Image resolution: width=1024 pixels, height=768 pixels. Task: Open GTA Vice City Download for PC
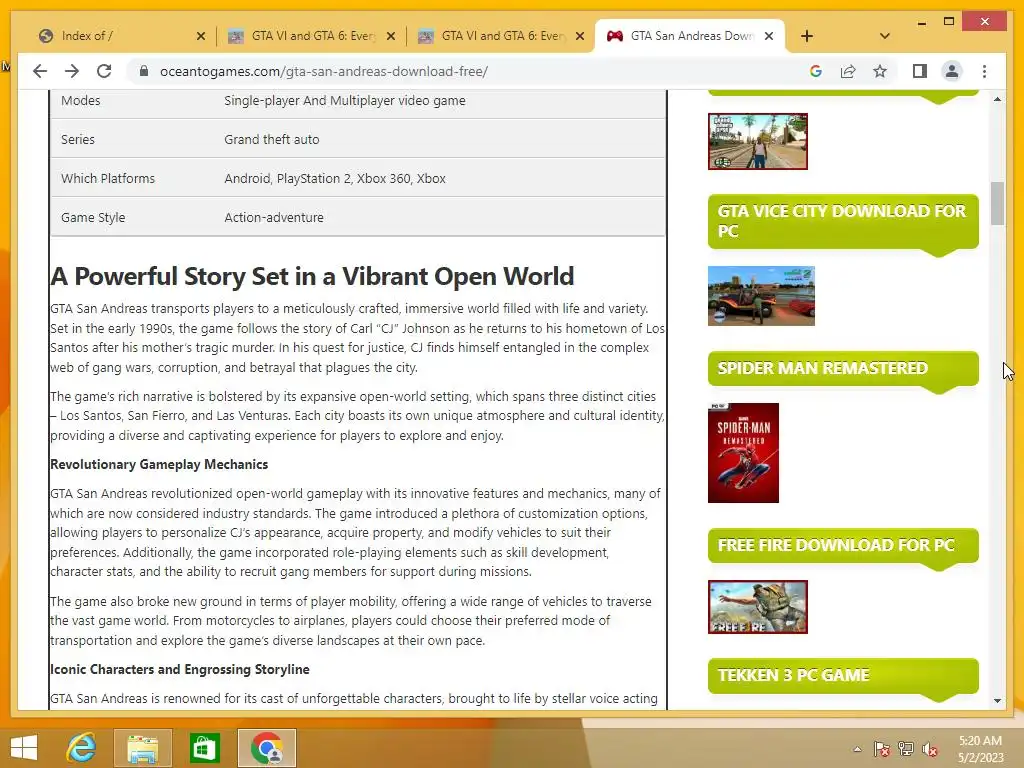coord(842,221)
